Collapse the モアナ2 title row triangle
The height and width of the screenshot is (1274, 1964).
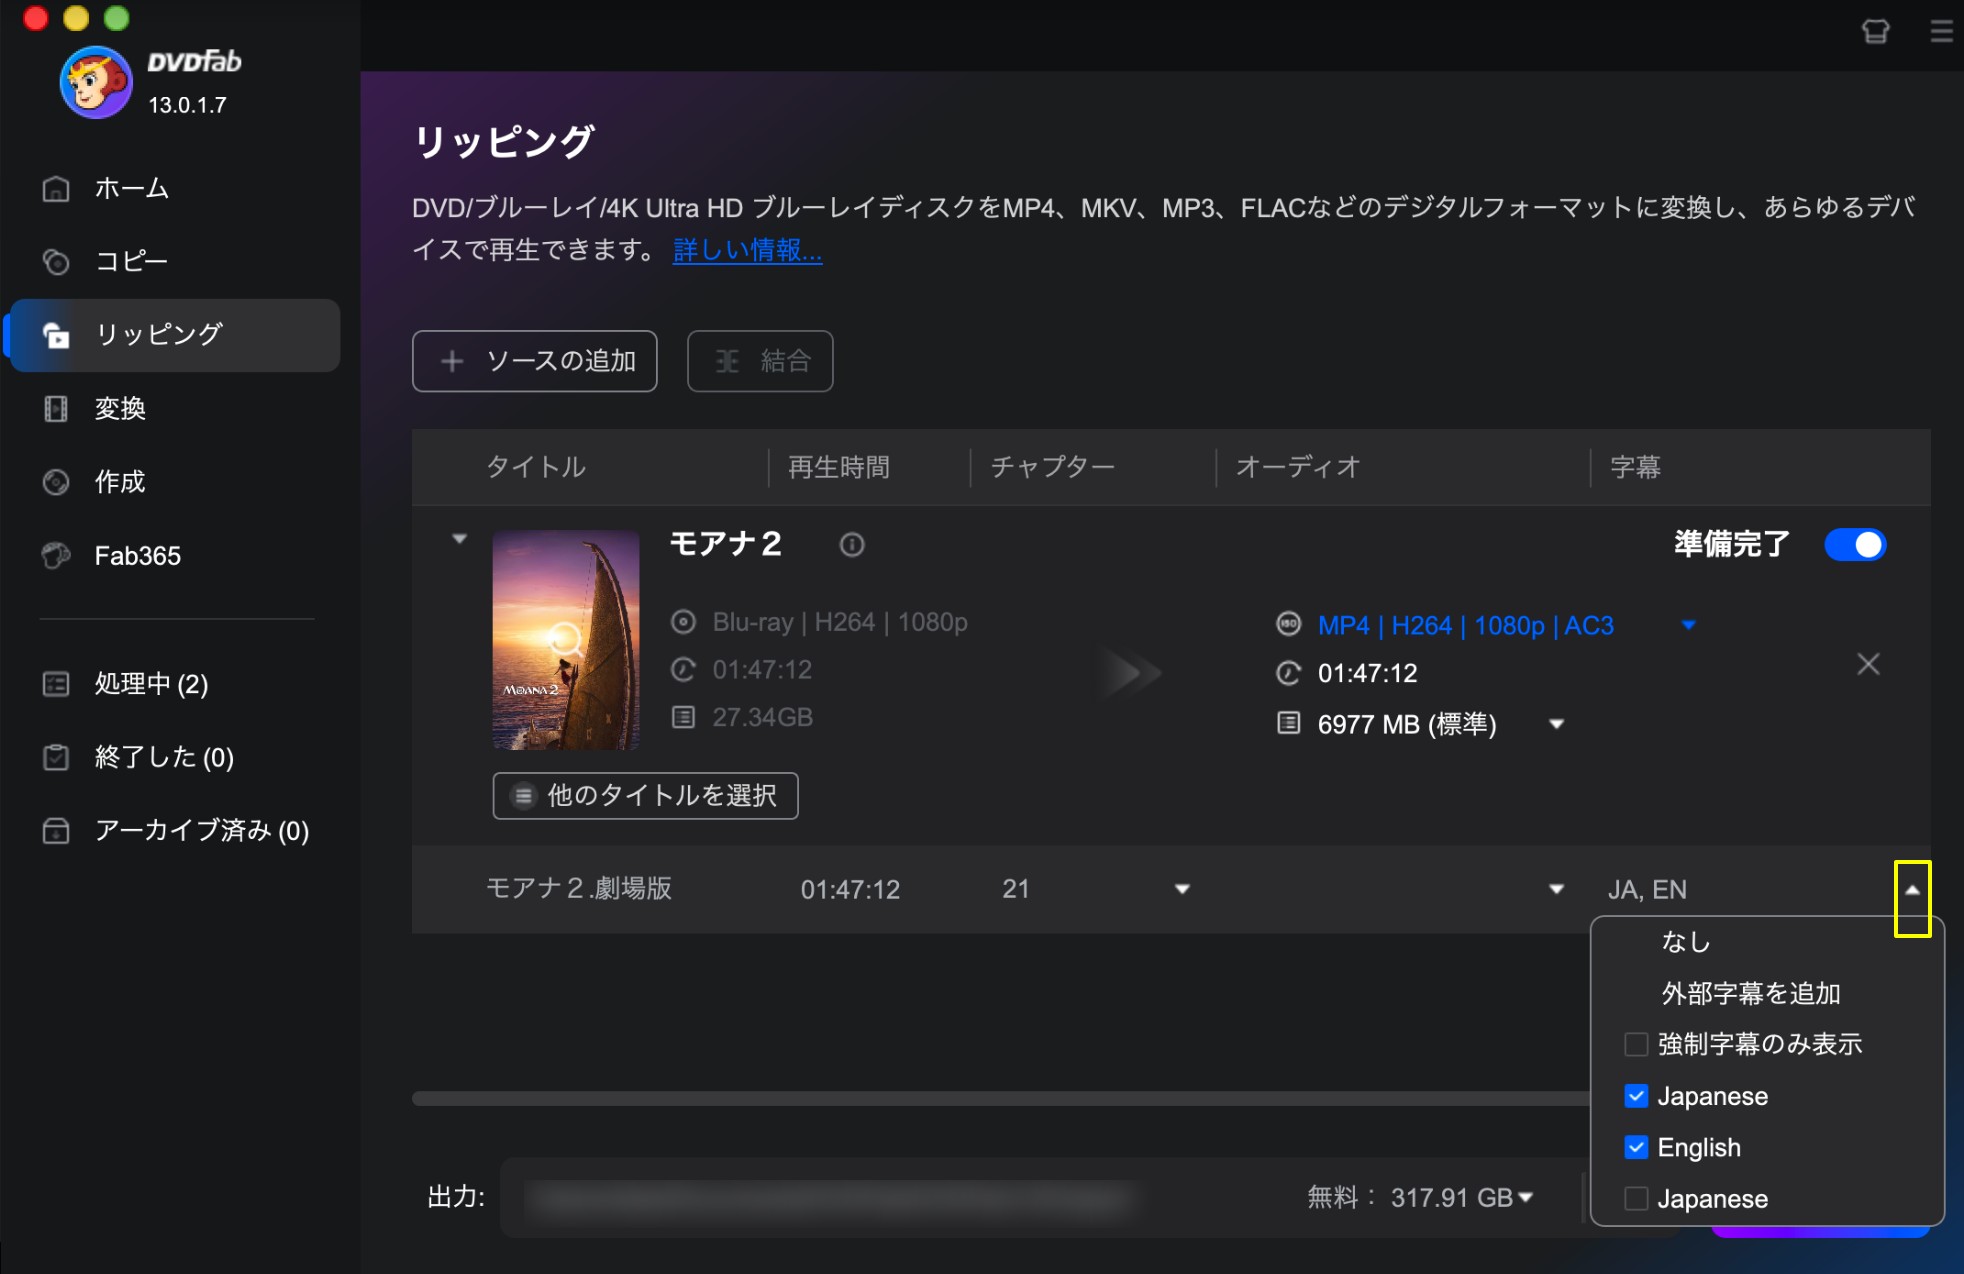pos(459,539)
